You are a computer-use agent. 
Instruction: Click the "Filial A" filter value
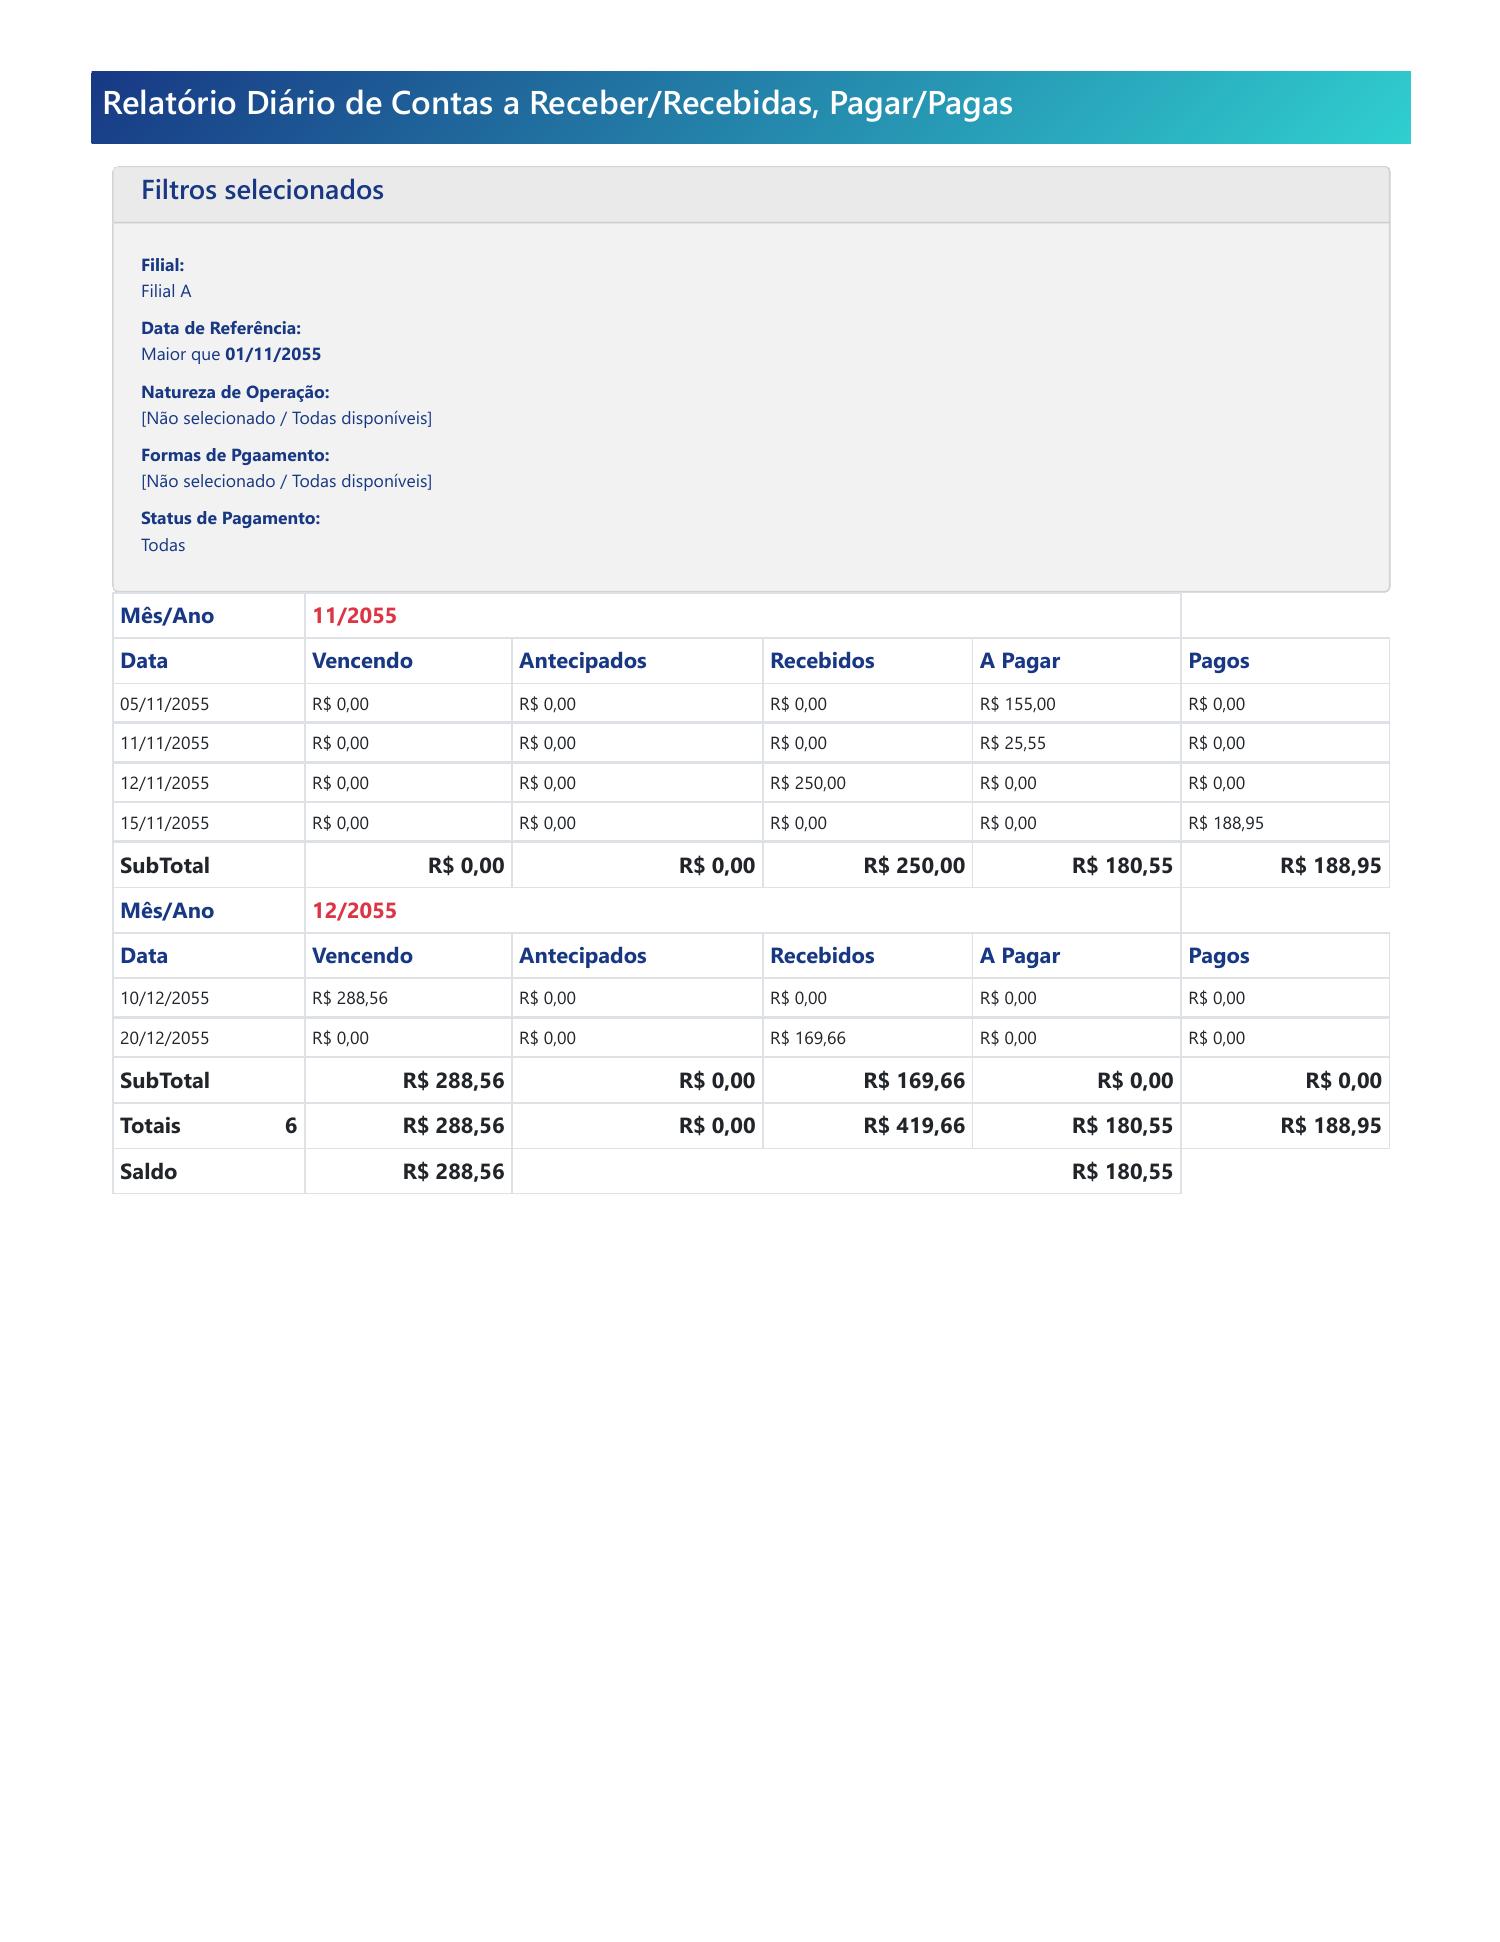tap(166, 291)
